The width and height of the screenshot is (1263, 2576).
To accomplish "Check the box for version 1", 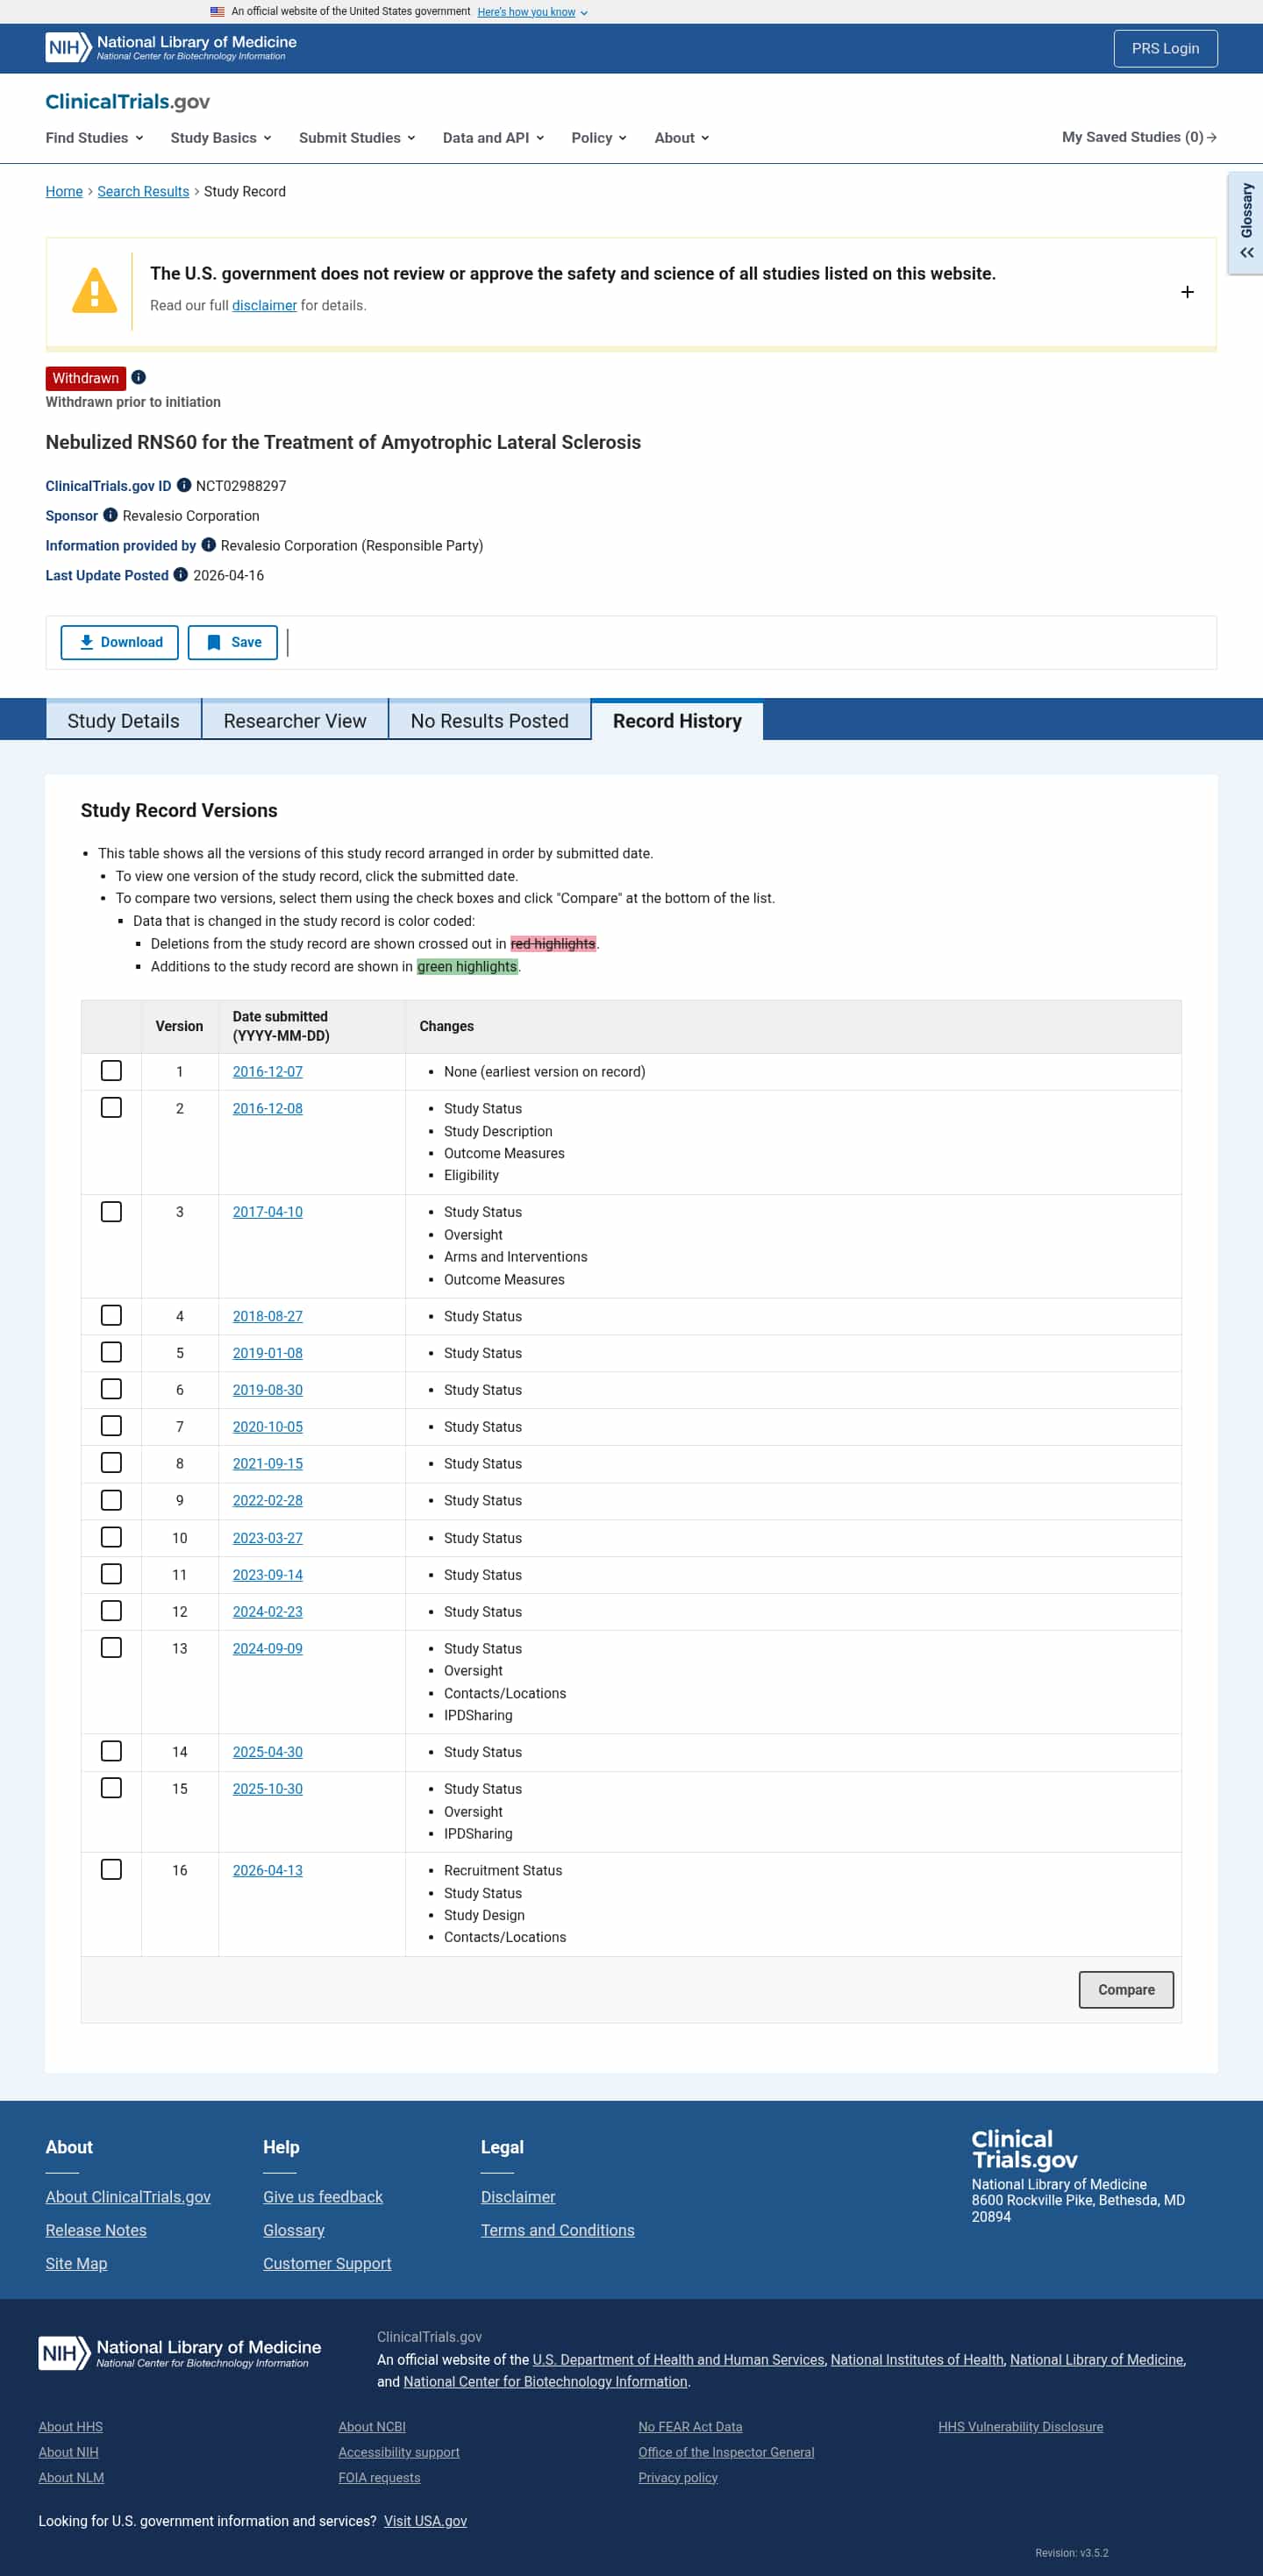I will pyautogui.click(x=111, y=1070).
